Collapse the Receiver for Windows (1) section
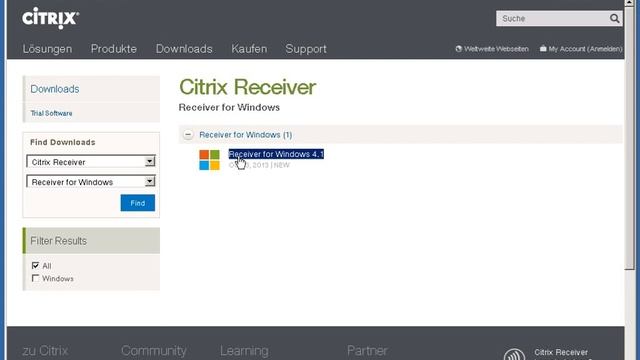The image size is (640, 360). coord(188,134)
